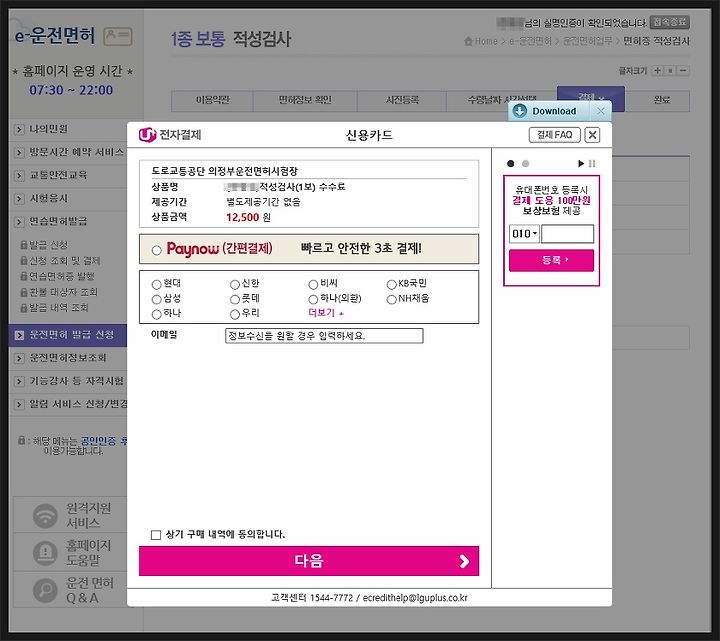Choose 우리 card option
Viewport: 720px width, 641px height.
[235, 315]
